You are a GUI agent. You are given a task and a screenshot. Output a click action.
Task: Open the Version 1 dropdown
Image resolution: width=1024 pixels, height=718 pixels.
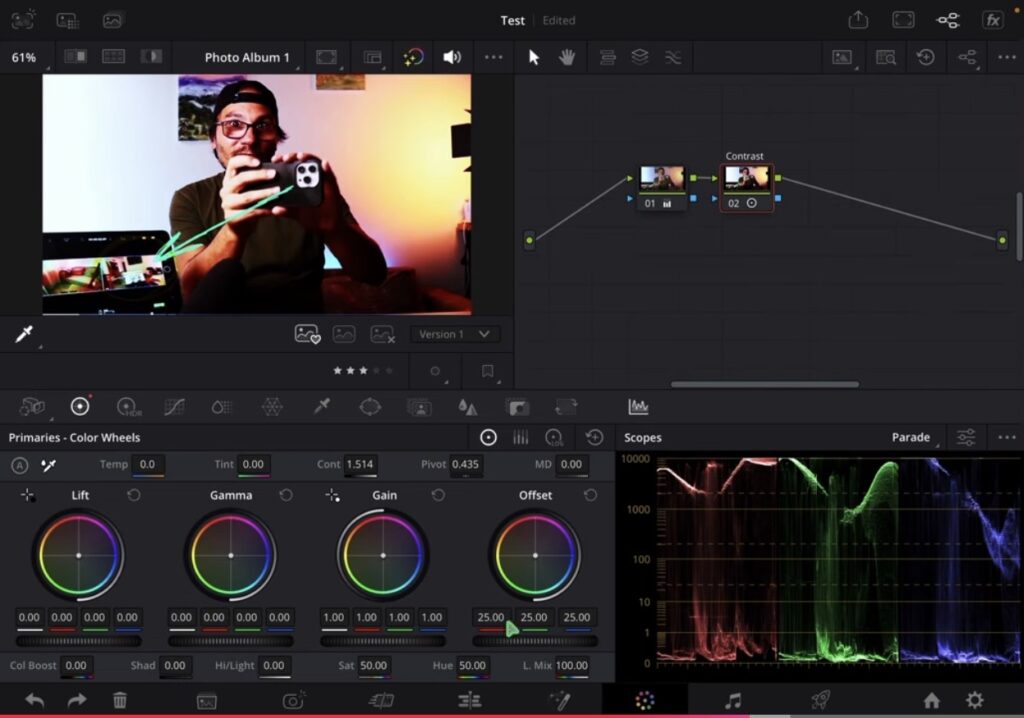pyautogui.click(x=455, y=335)
